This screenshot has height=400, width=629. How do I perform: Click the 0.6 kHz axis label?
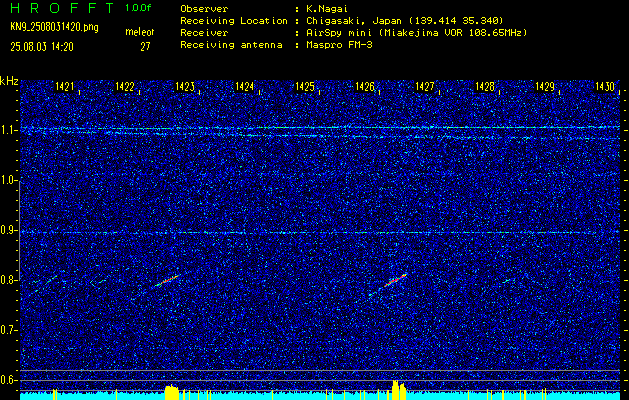pyautogui.click(x=8, y=380)
